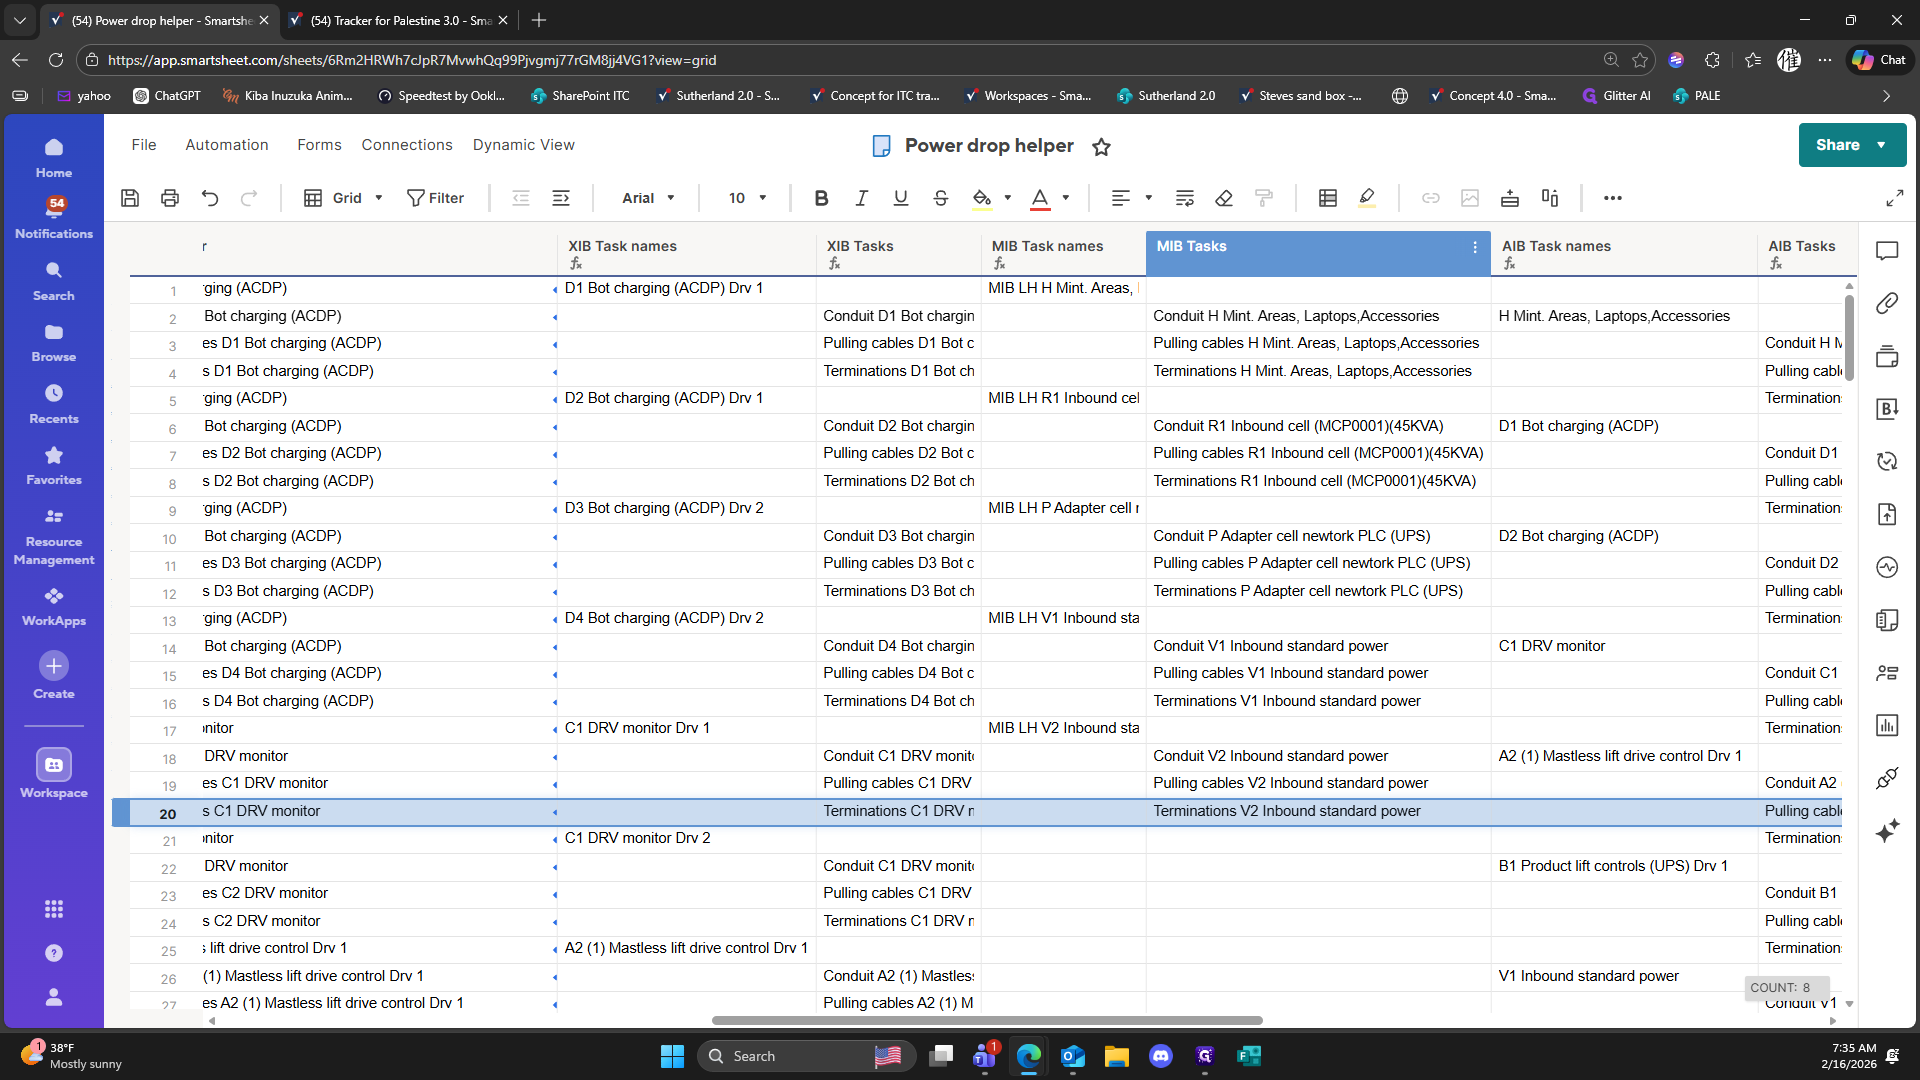The image size is (1920, 1080).
Task: Click the Undo arrow icon
Action: 209,198
